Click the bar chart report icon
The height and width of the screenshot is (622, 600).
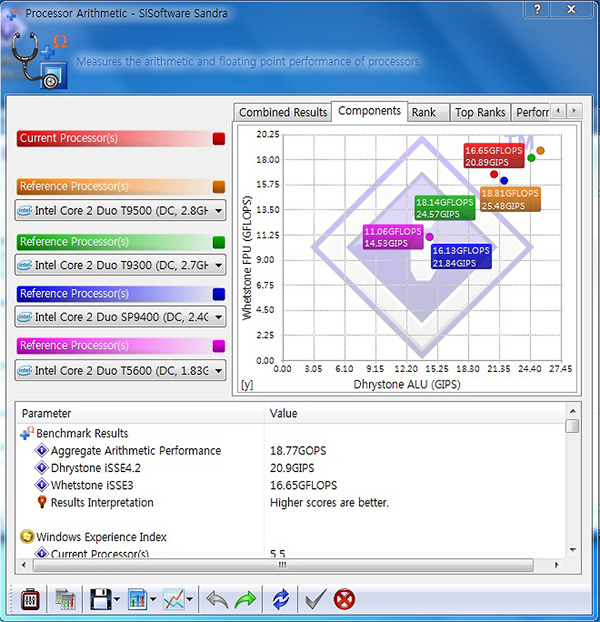[137, 599]
